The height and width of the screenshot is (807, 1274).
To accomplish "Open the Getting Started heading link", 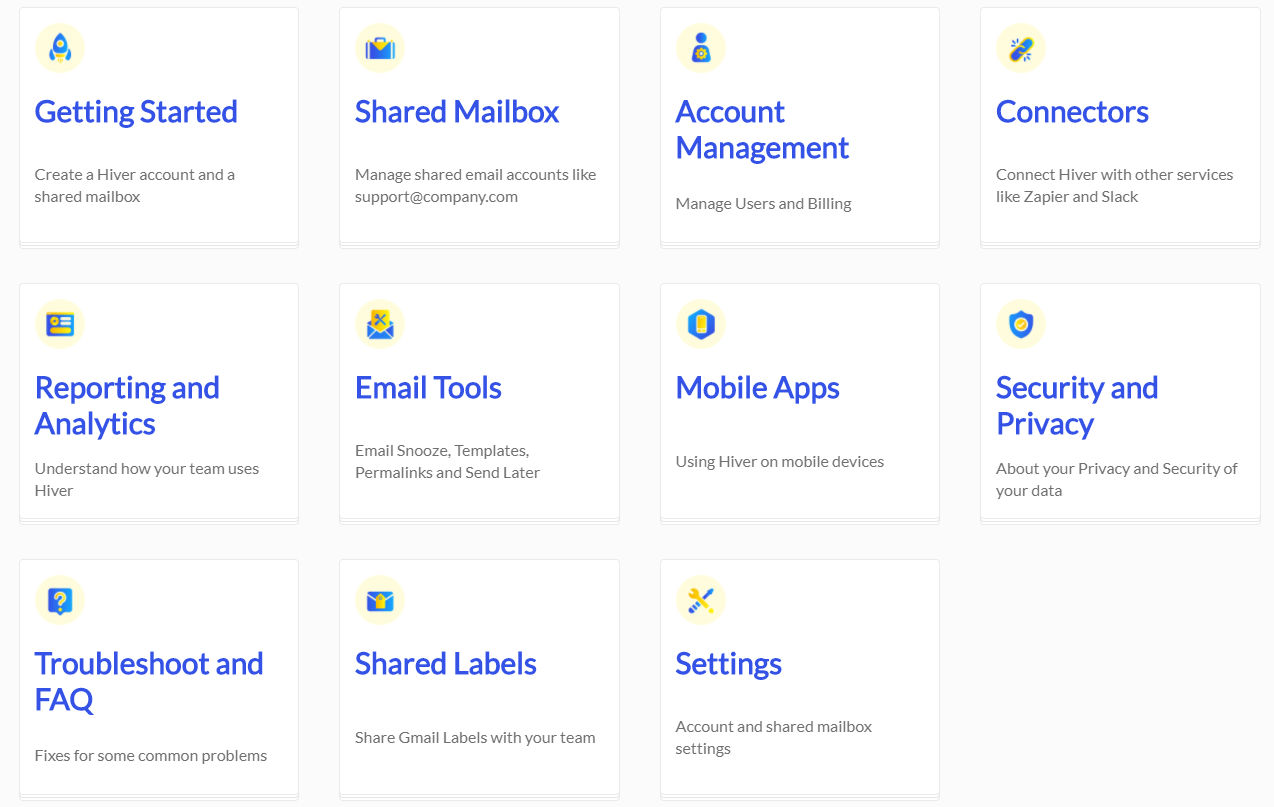I will click(136, 112).
